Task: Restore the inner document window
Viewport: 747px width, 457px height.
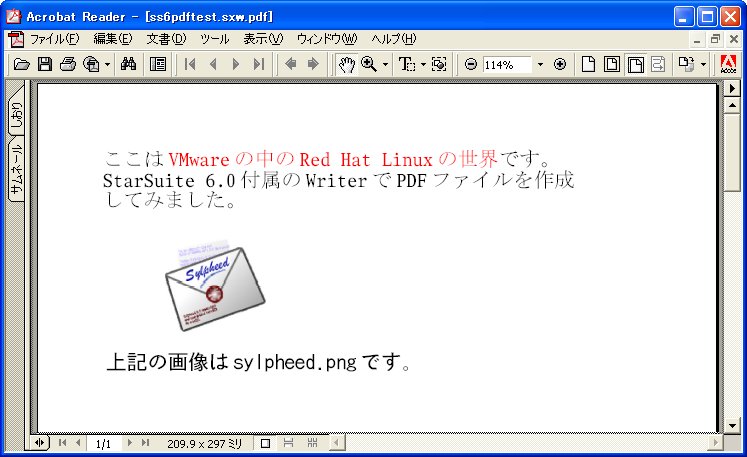Action: 715,40
